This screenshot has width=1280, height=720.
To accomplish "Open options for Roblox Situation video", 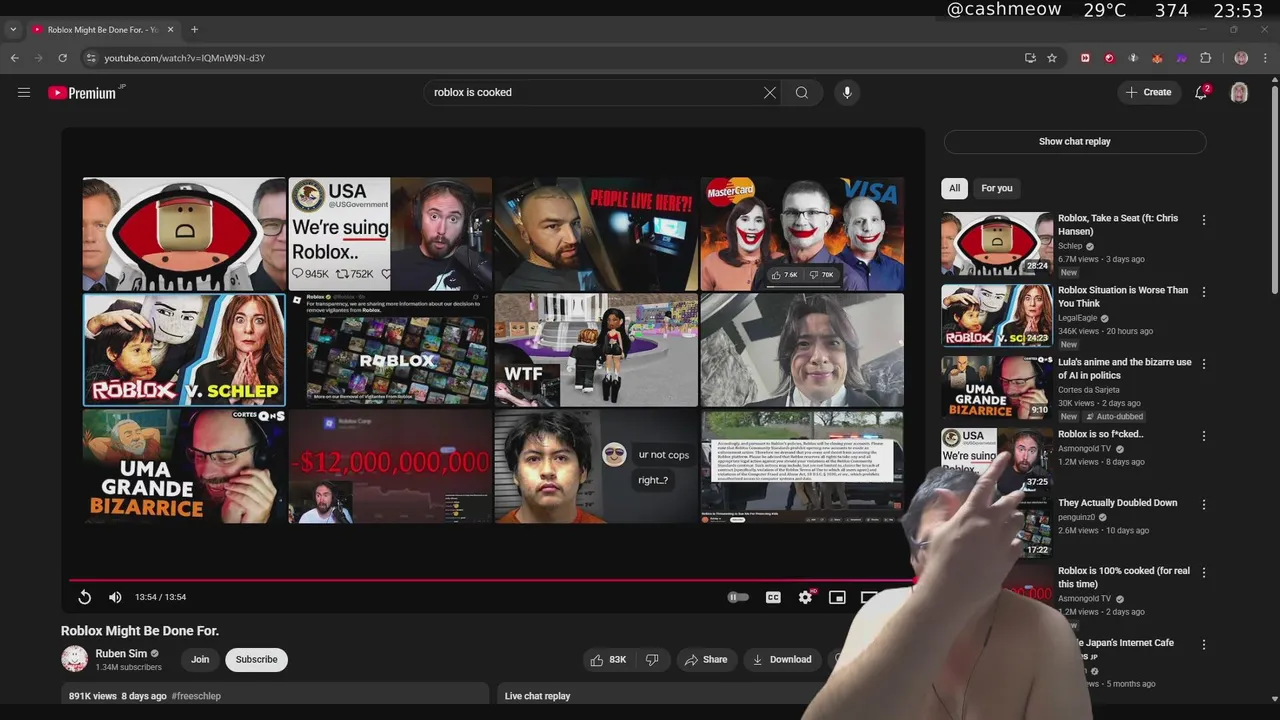I will (x=1204, y=292).
